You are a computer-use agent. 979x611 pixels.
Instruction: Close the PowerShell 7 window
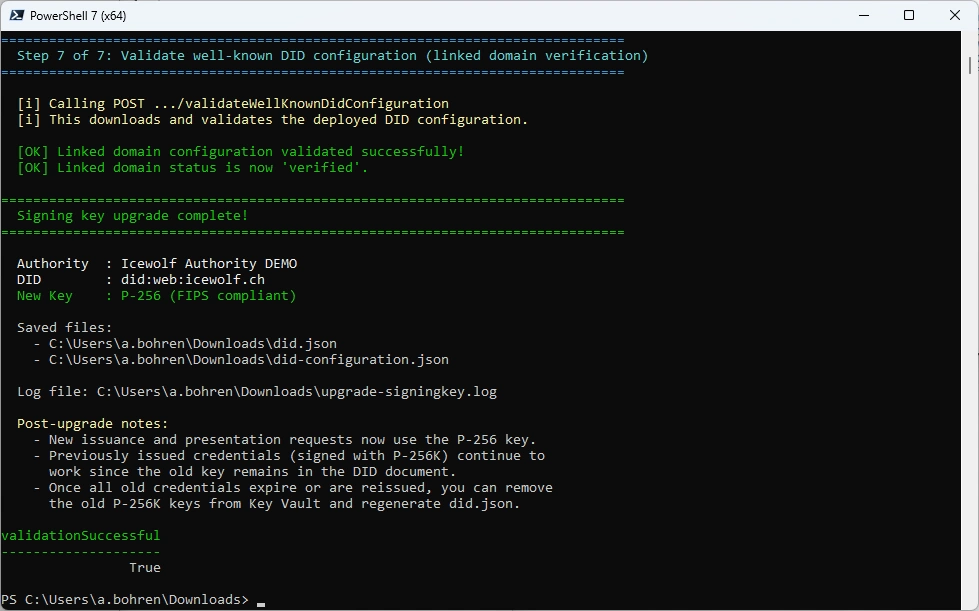[955, 15]
